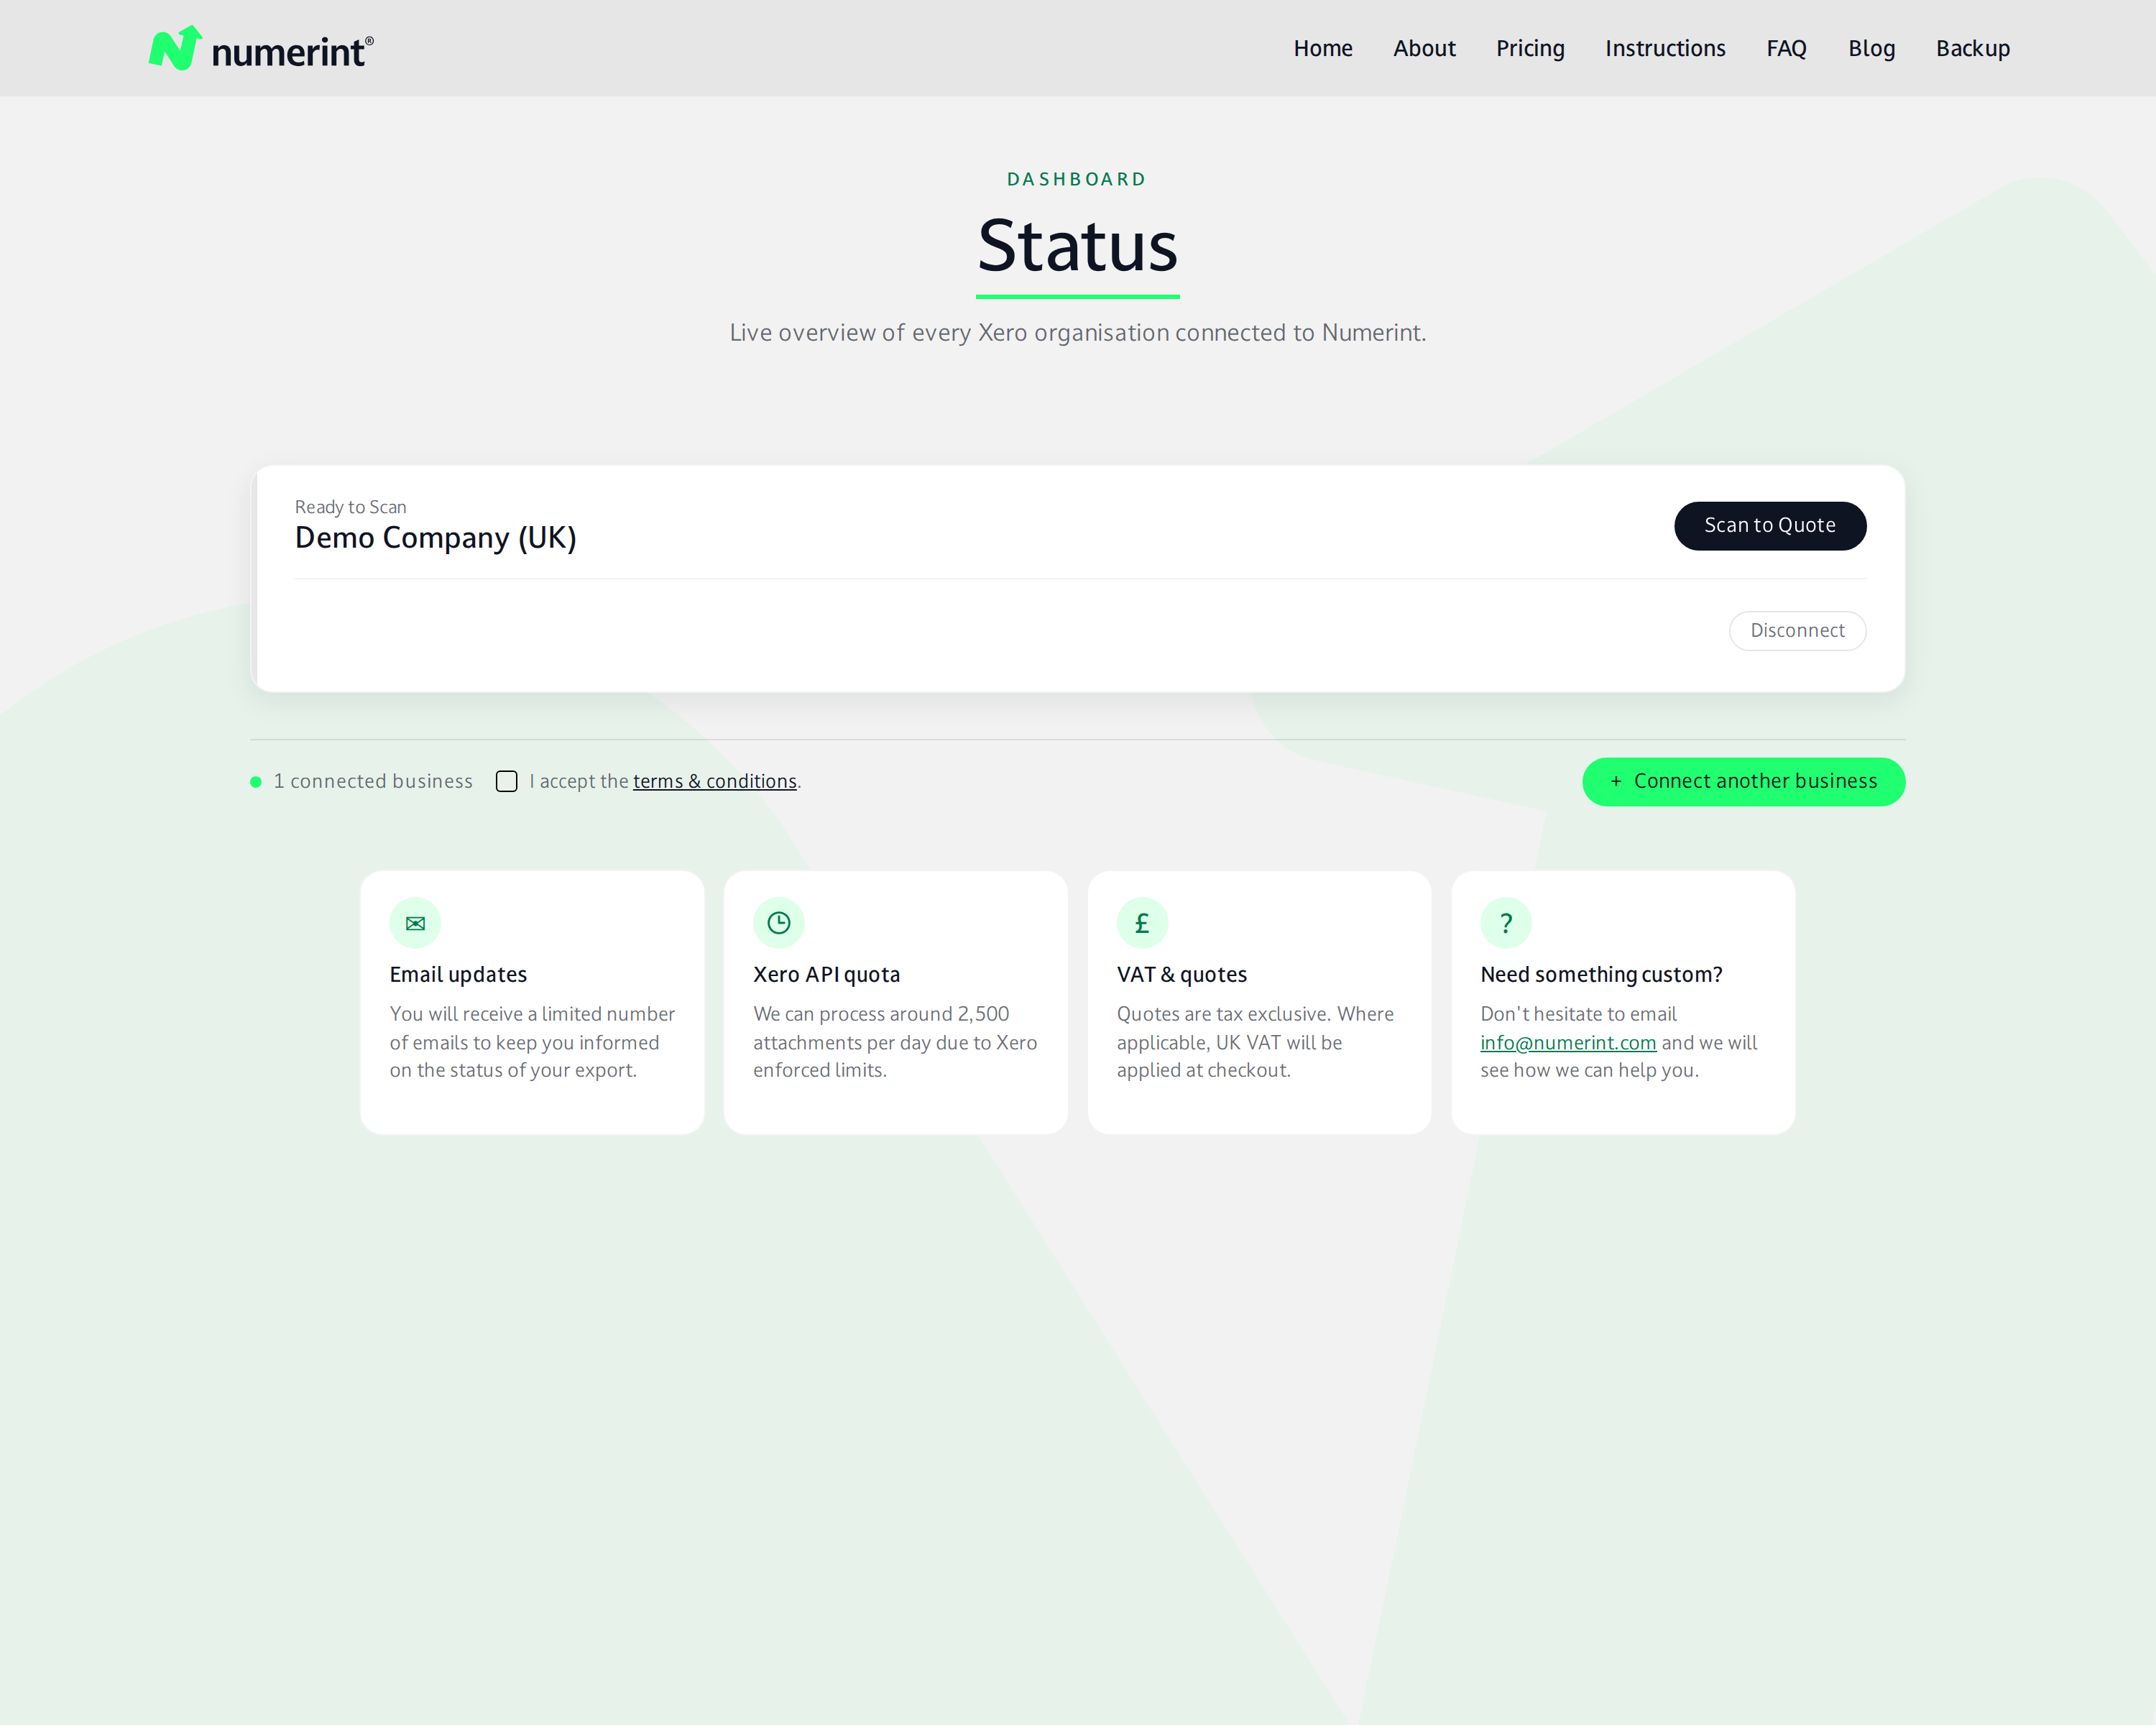Click the DASHBOARD label above the title
The height and width of the screenshot is (1725, 2156).
pos(1077,179)
